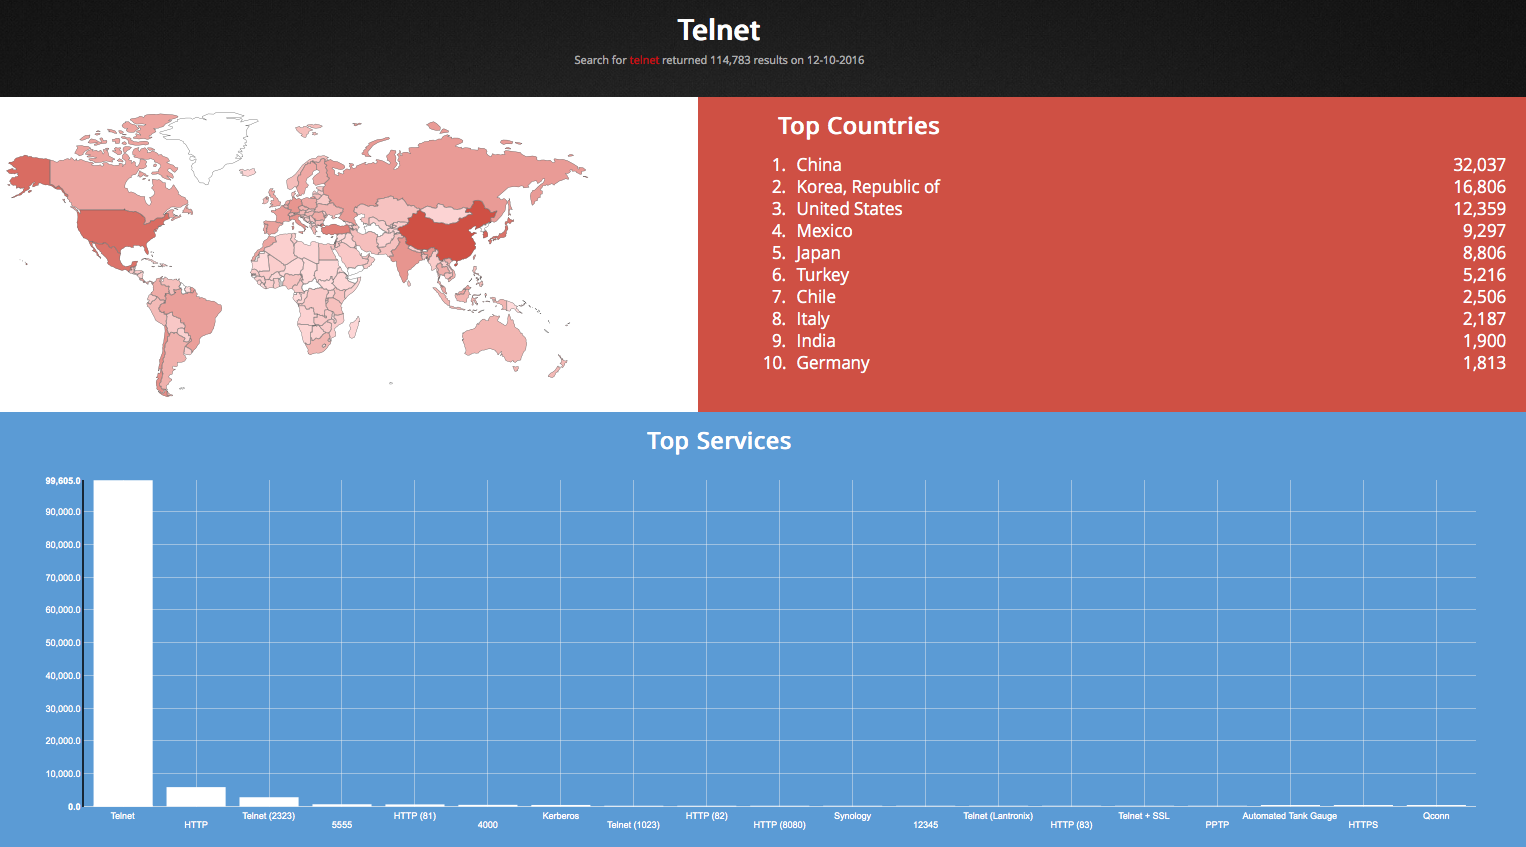Select China in the Top Countries list

[x=819, y=164]
